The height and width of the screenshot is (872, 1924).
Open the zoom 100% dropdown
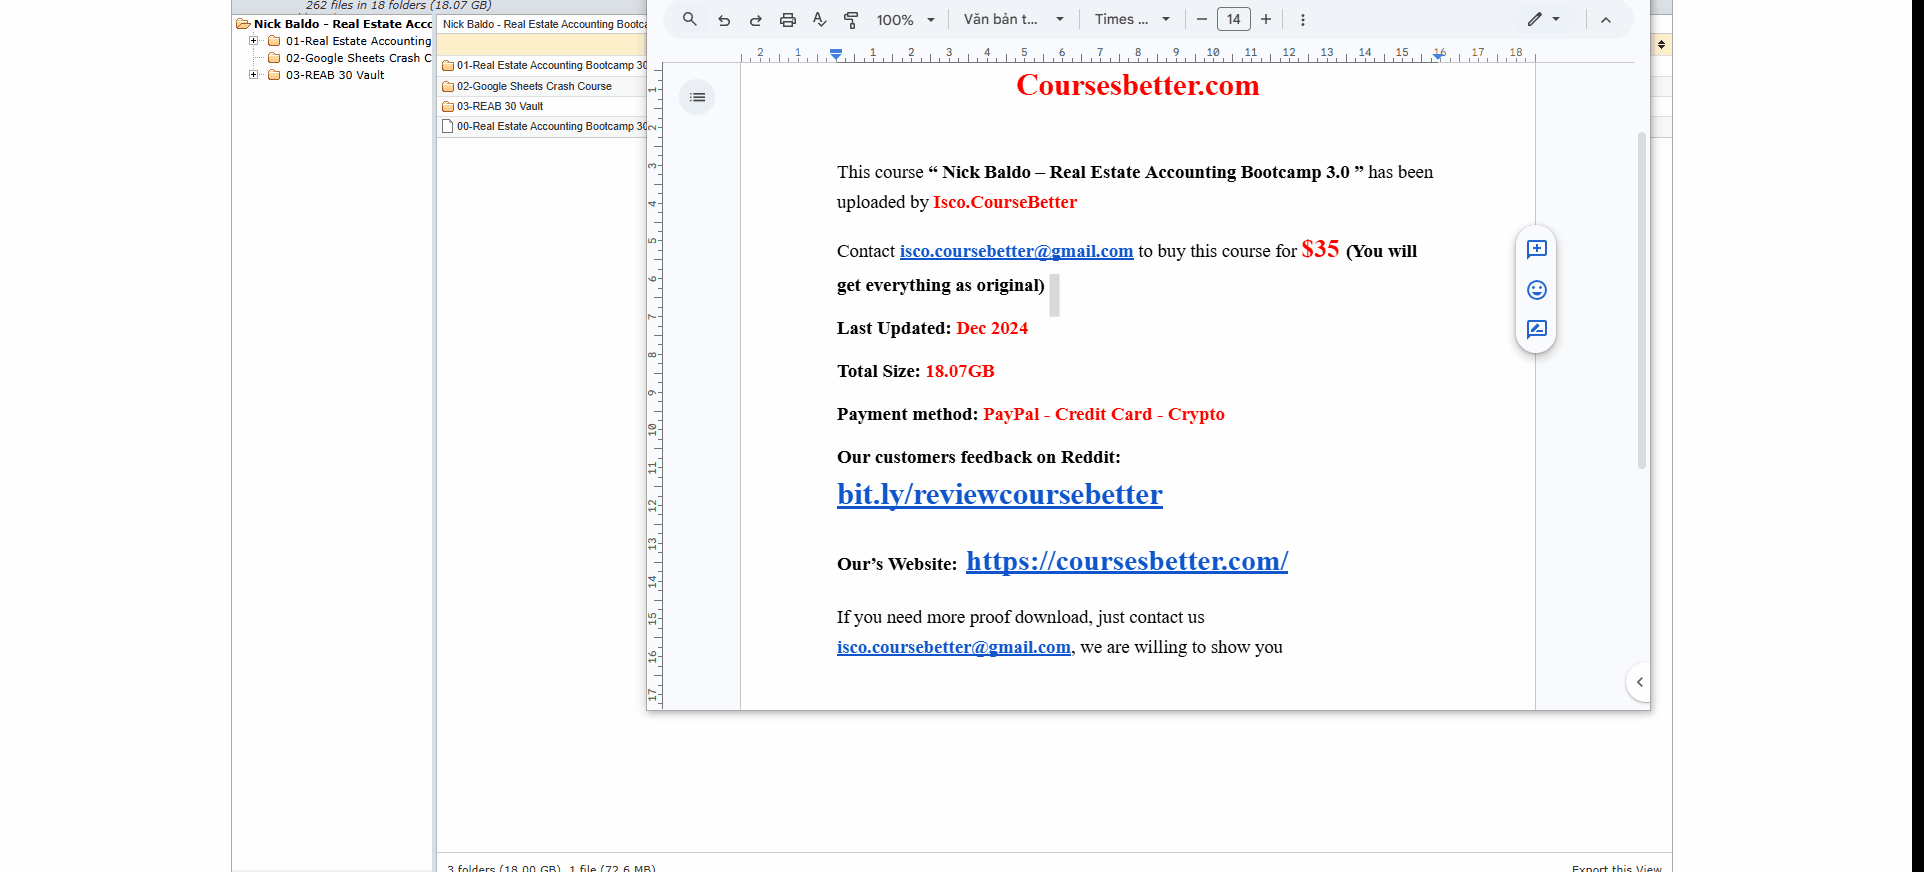pyautogui.click(x=906, y=19)
